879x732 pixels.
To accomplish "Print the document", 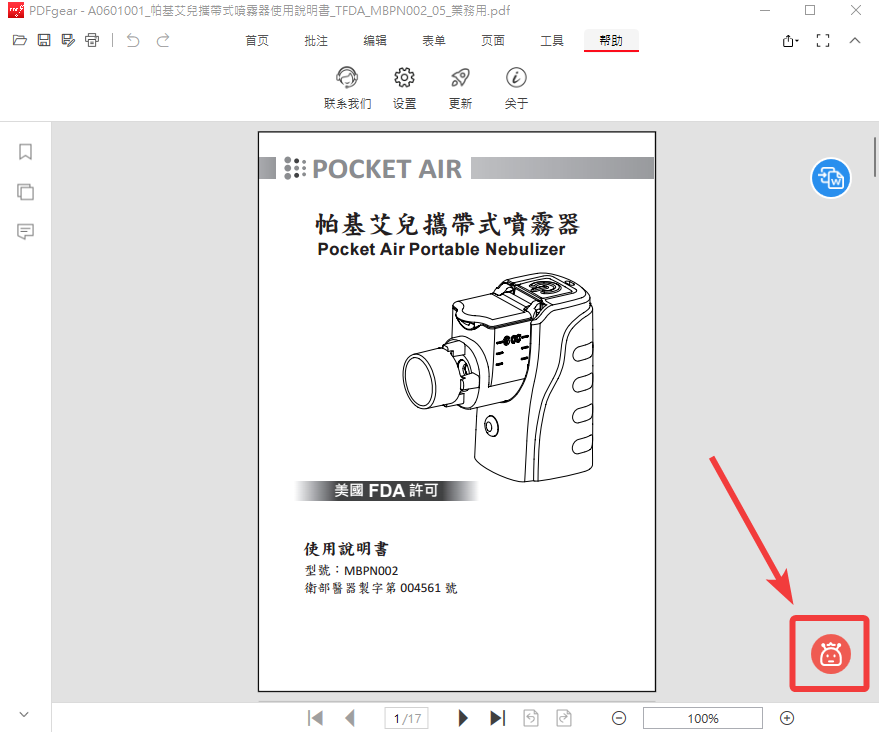I will (x=92, y=40).
